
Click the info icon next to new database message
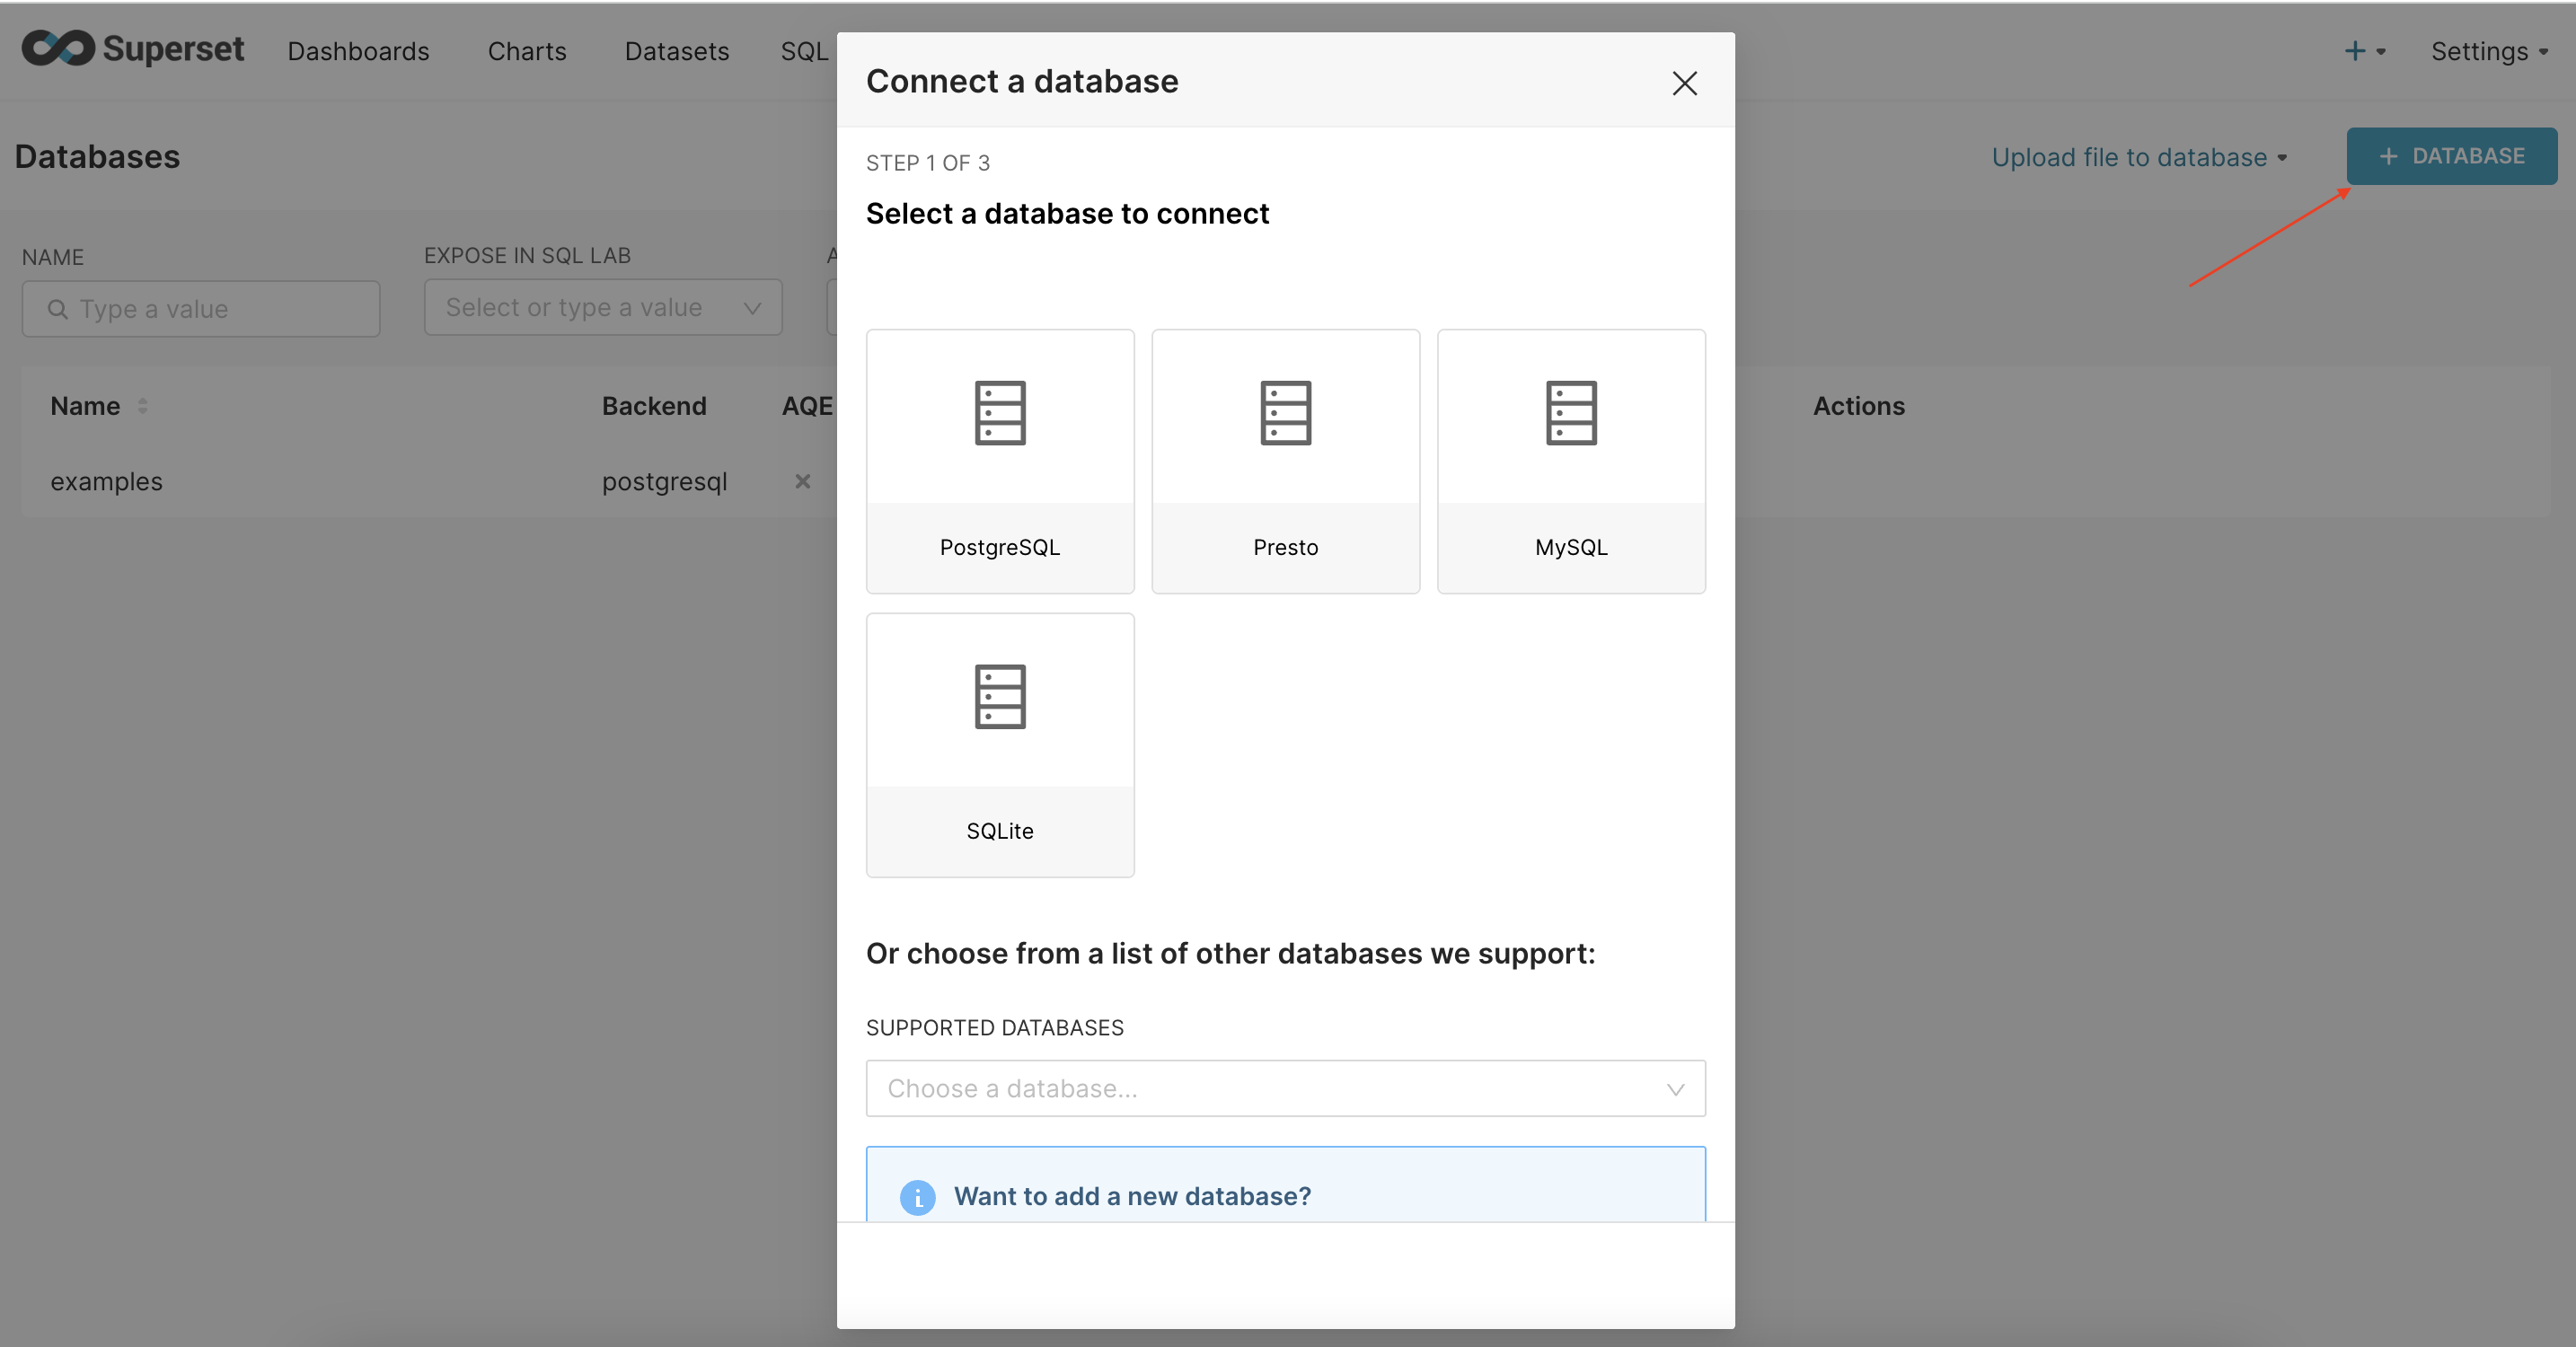[916, 1197]
